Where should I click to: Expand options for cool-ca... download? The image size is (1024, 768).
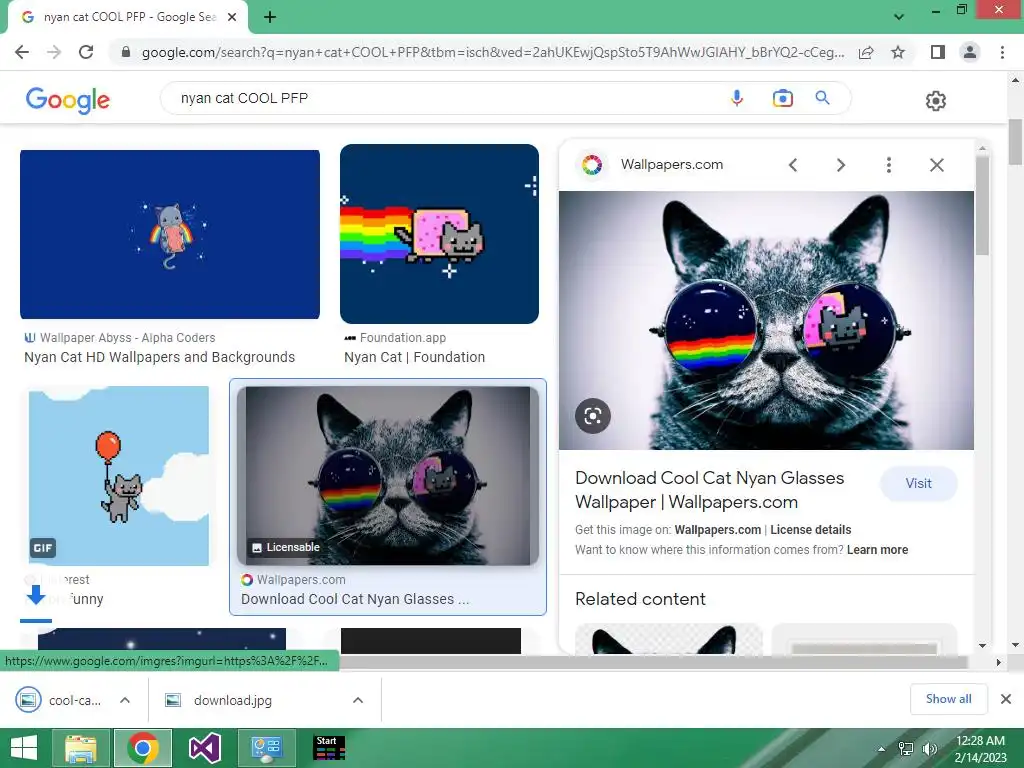[125, 700]
